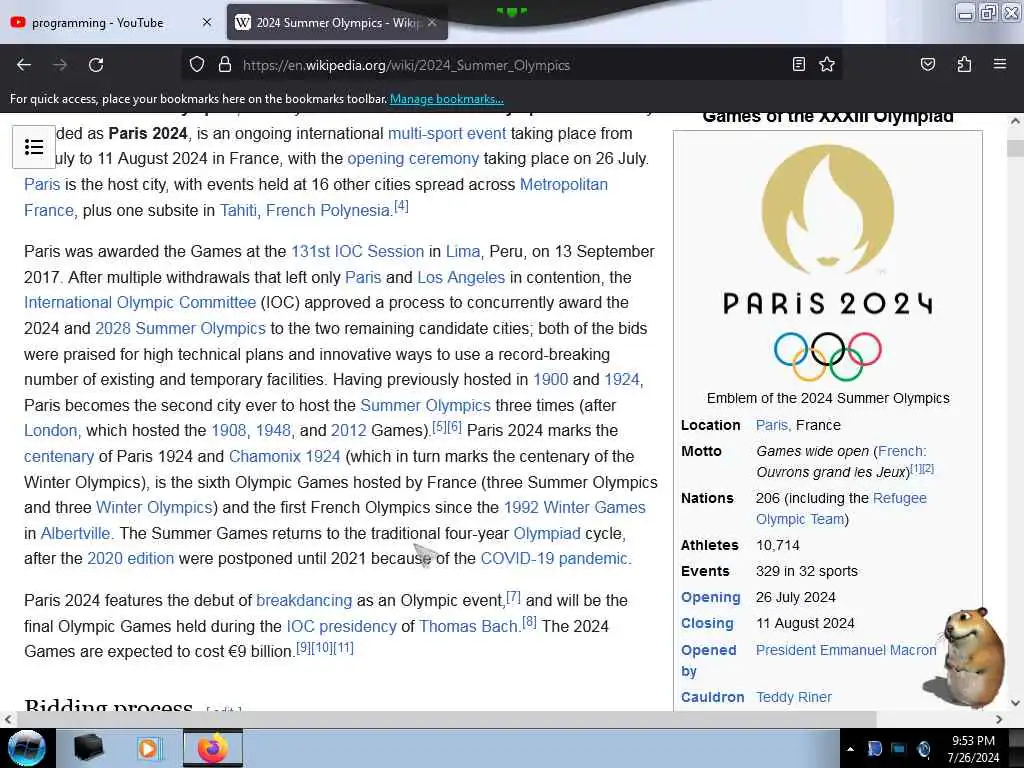Open Firefox from the taskbar
The height and width of the screenshot is (768, 1024).
pyautogui.click(x=213, y=748)
